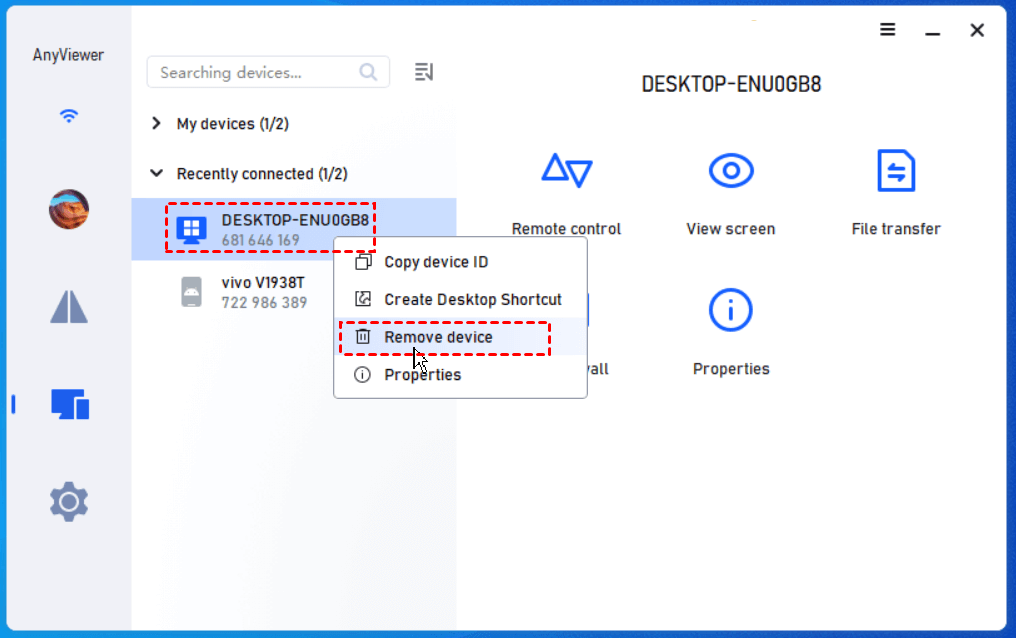Click the user profile avatar

[69, 209]
